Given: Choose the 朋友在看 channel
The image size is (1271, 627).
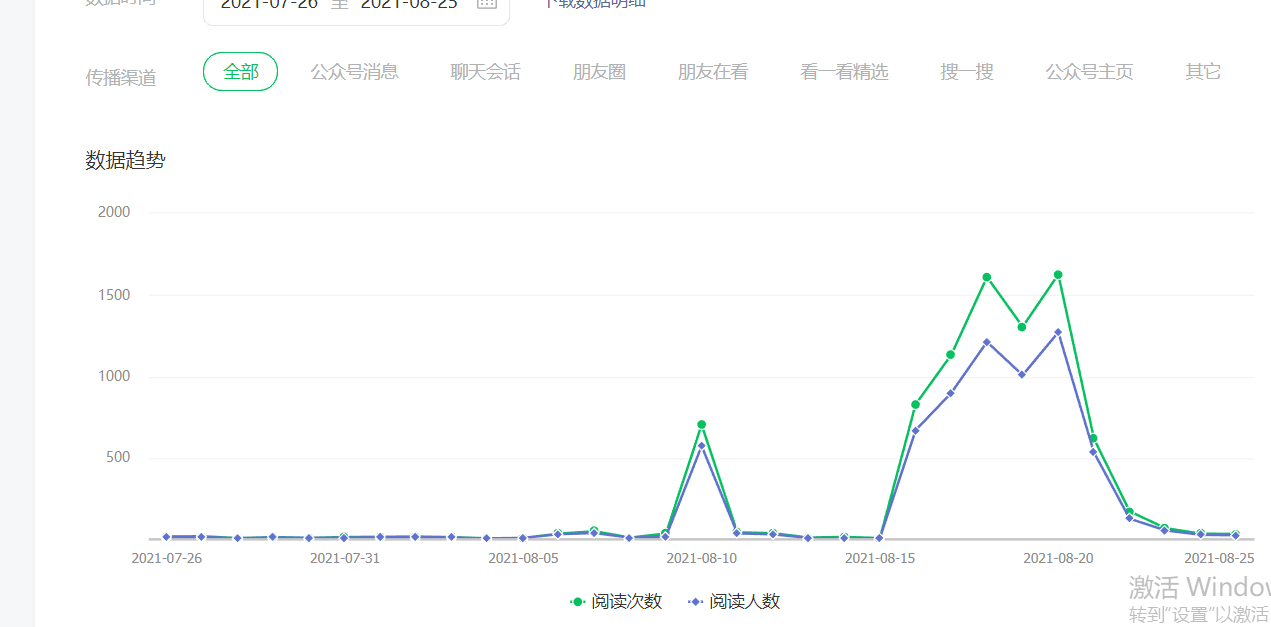Looking at the screenshot, I should coord(712,72).
